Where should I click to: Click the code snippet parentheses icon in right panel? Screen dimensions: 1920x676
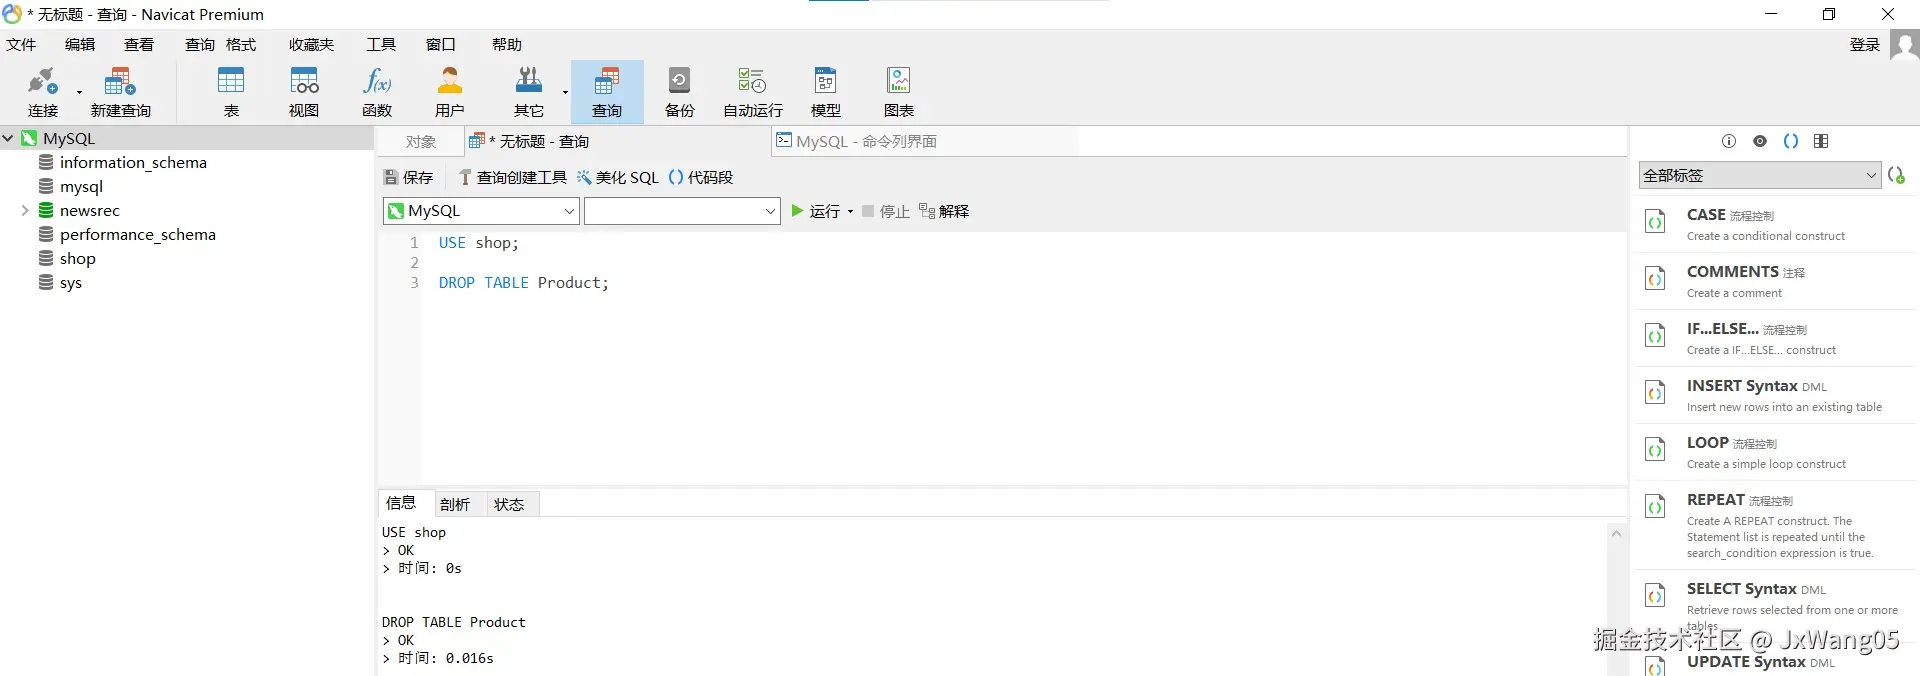click(x=1791, y=141)
